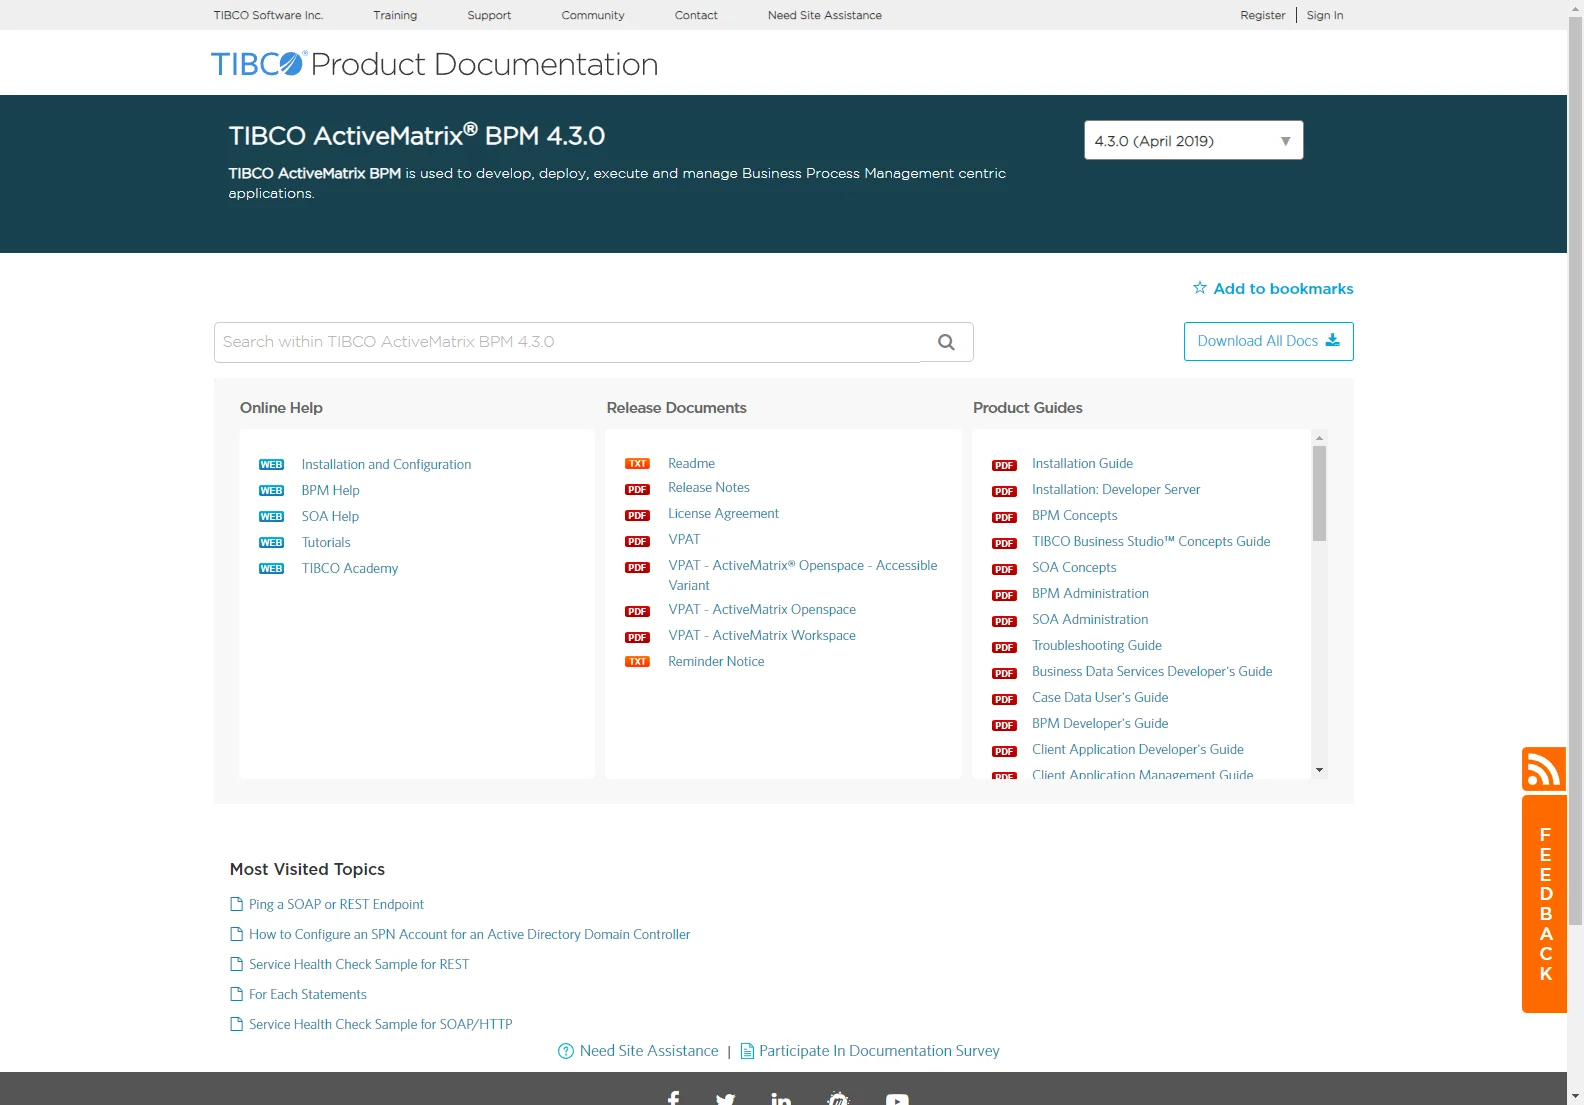Open the BPM Administration guide

coord(1090,593)
